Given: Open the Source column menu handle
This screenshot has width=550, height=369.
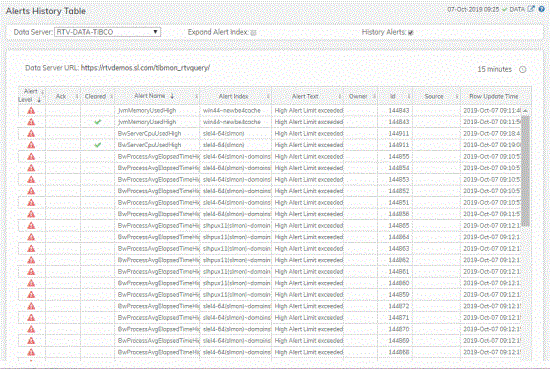Looking at the screenshot, I should tap(457, 96).
